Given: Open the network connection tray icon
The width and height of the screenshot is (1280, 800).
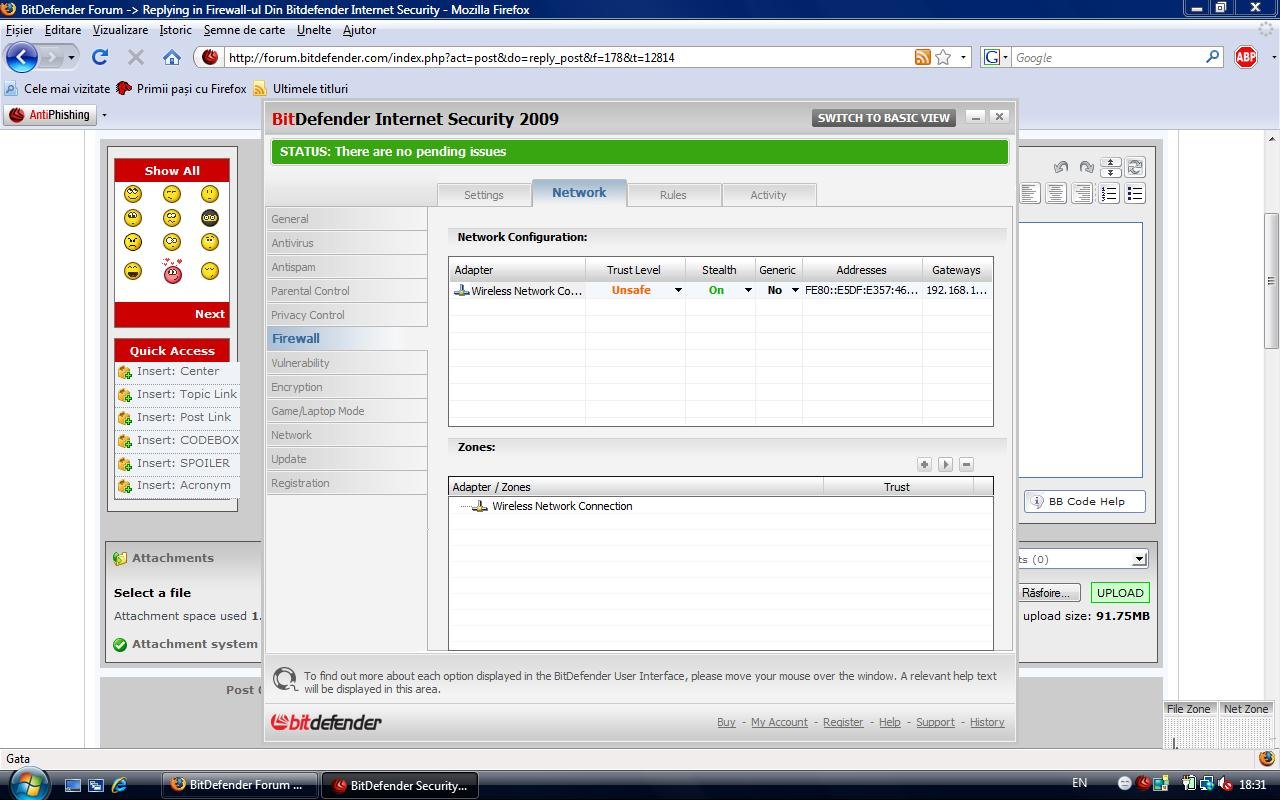Looking at the screenshot, I should tap(1207, 784).
